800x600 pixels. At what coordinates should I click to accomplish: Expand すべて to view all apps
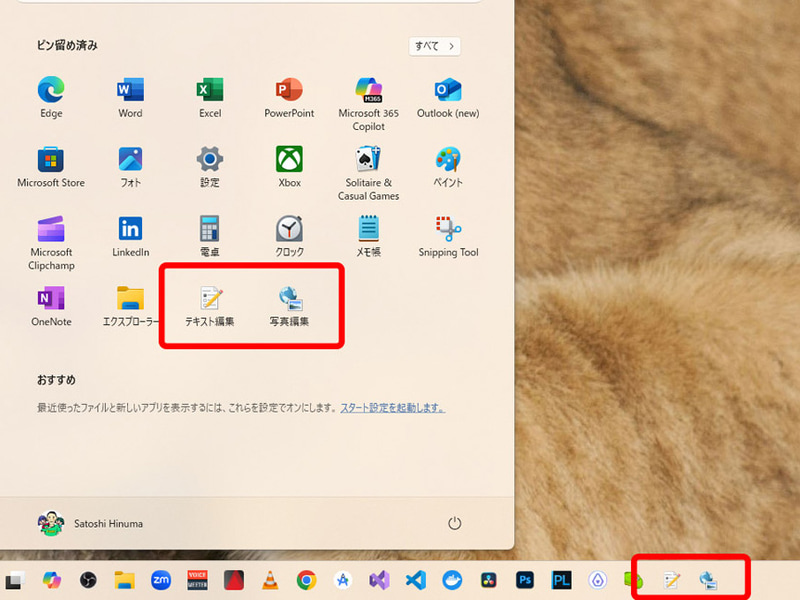(434, 46)
